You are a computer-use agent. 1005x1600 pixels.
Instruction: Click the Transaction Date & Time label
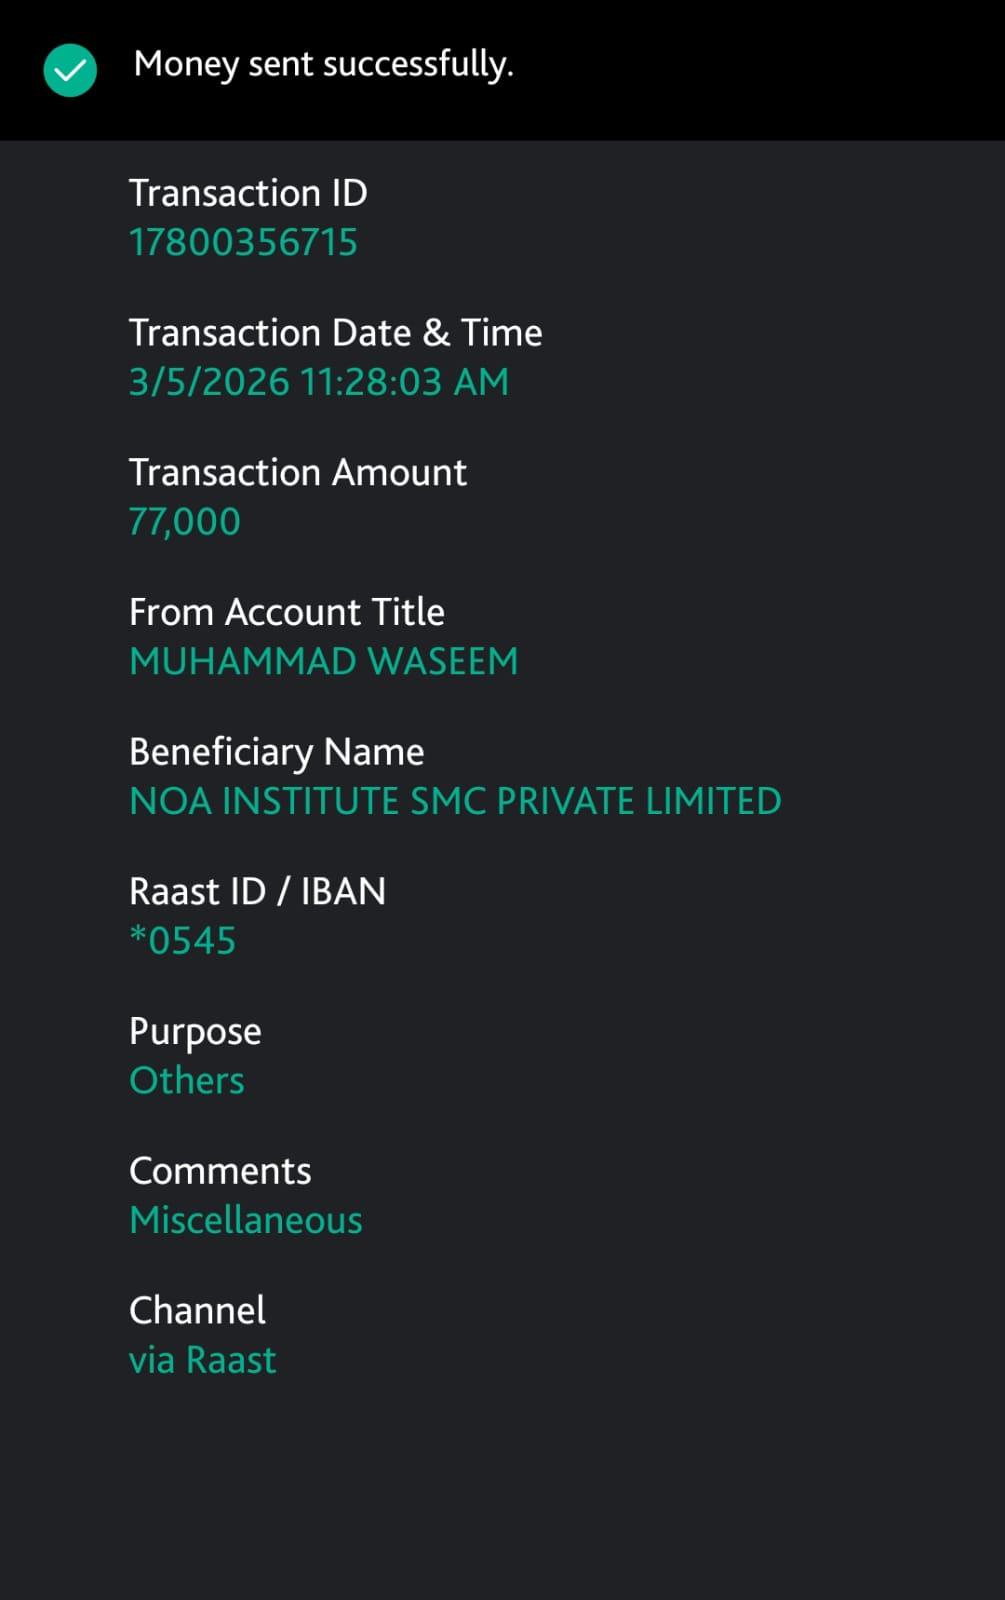click(x=335, y=333)
